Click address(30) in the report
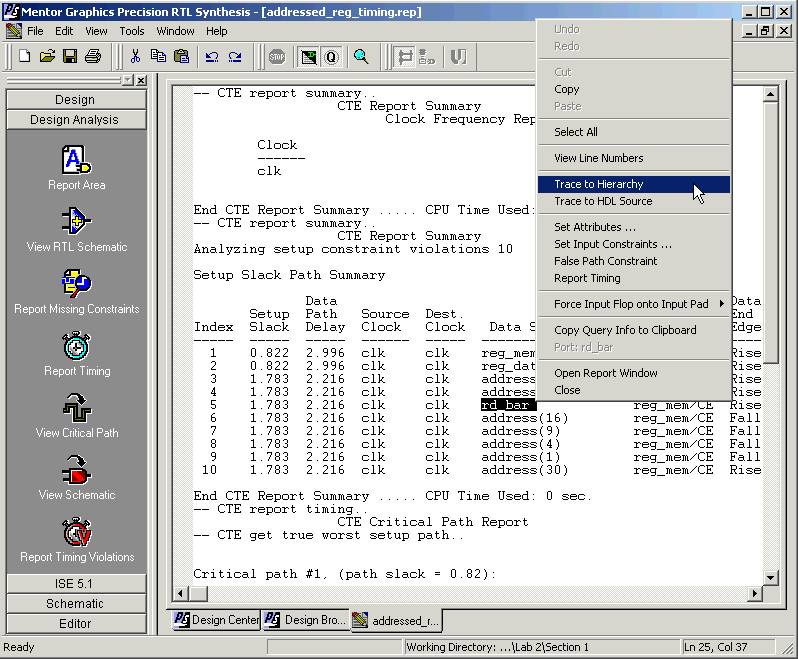798x659 pixels. (525, 470)
